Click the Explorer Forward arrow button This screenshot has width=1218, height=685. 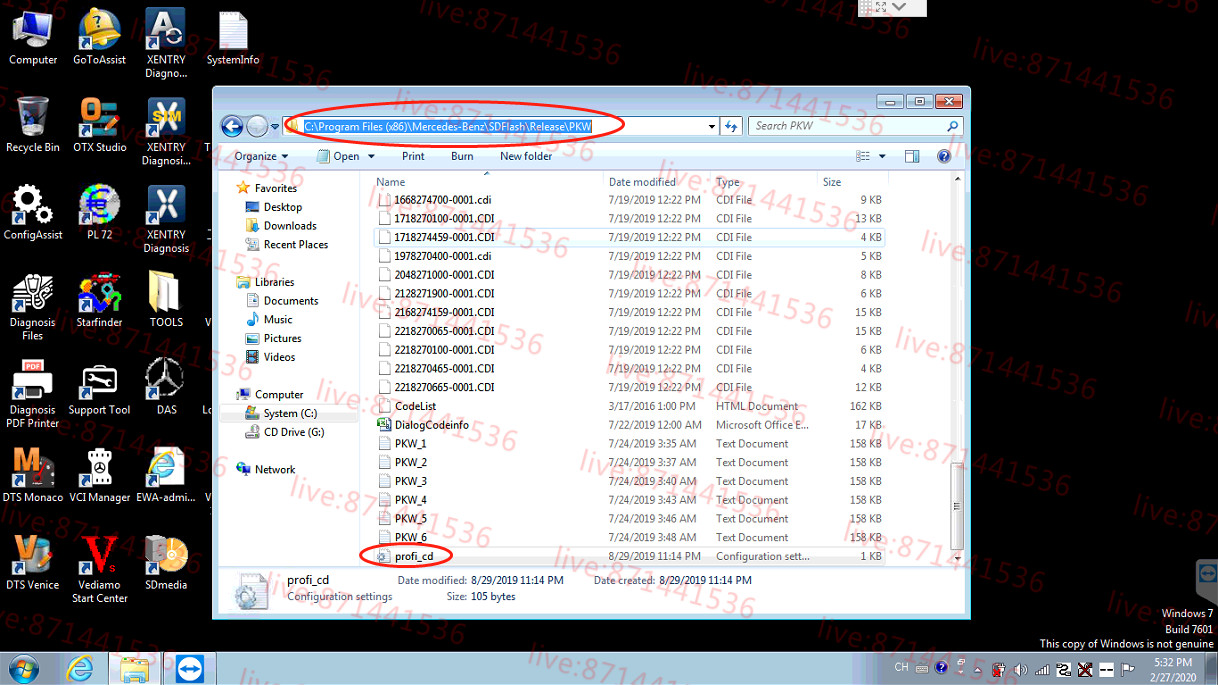257,126
